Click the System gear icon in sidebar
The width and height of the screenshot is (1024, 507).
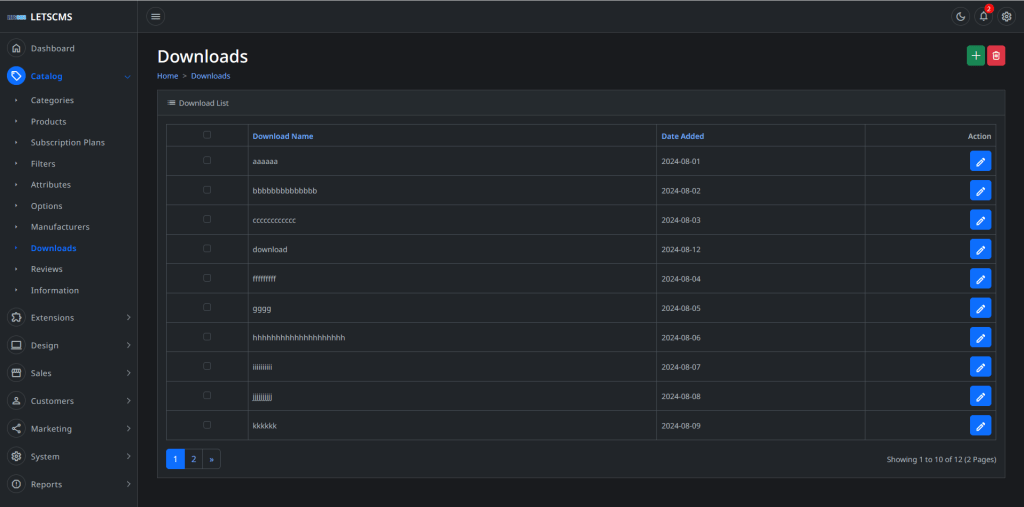(x=16, y=457)
